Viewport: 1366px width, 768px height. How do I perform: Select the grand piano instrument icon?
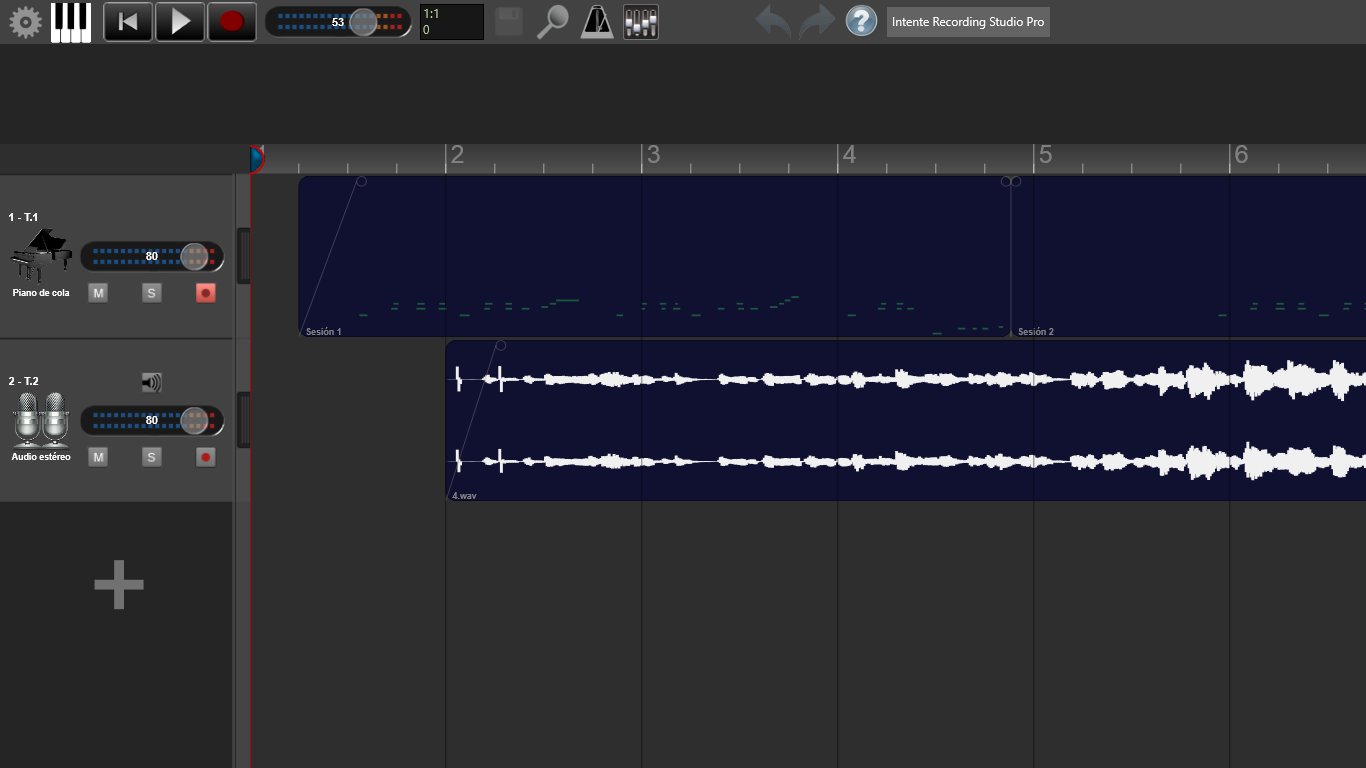tap(41, 255)
